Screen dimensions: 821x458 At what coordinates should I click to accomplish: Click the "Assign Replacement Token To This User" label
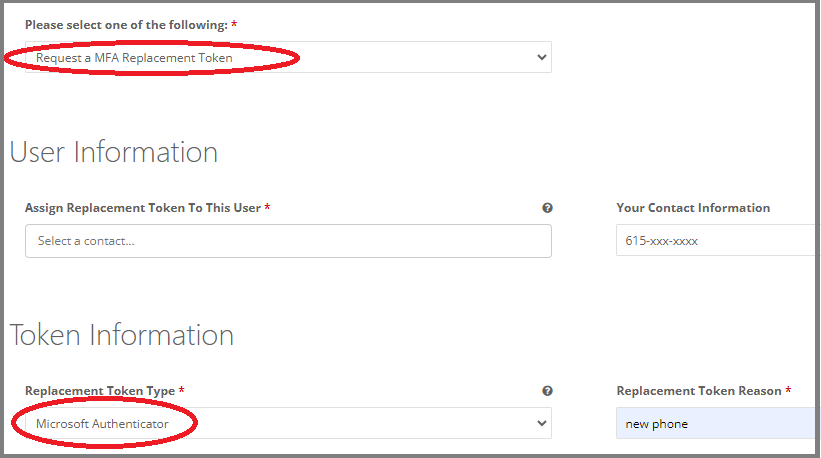(x=143, y=208)
